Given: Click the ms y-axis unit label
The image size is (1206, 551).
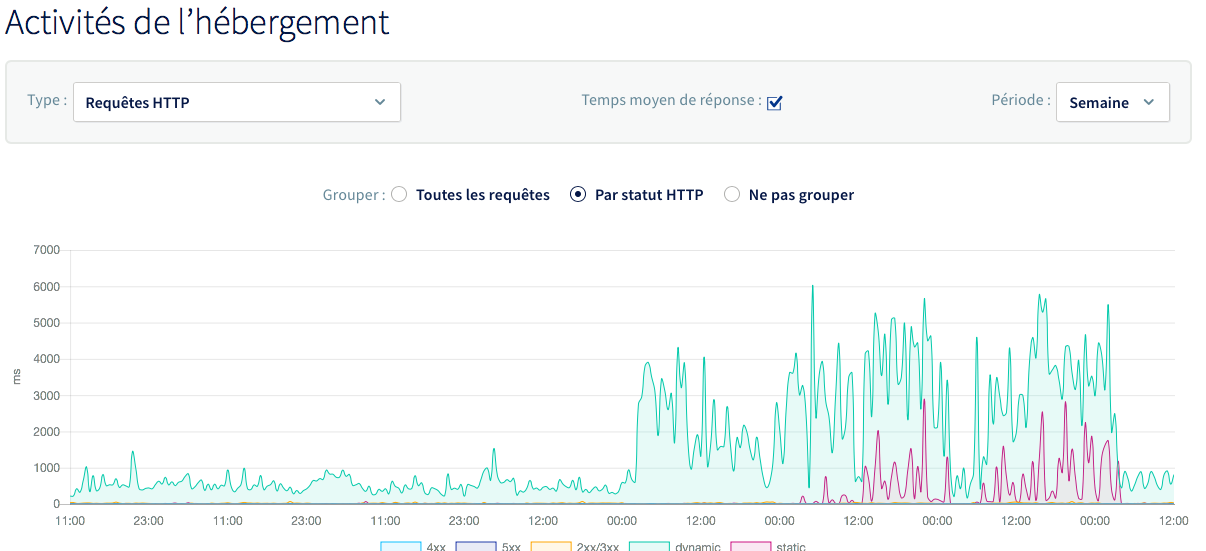Looking at the screenshot, I should coord(16,377).
